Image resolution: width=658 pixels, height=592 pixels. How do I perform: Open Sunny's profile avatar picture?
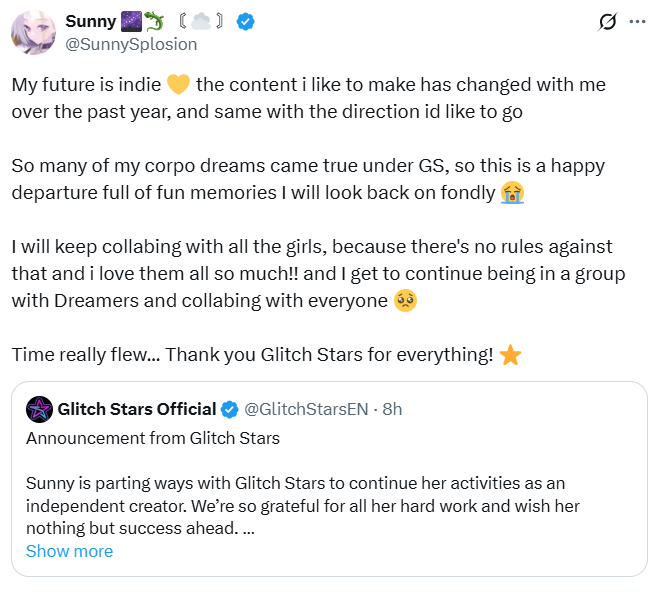click(x=33, y=33)
